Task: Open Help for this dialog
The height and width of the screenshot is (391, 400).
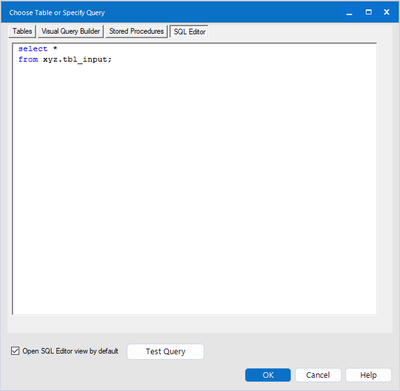Action: pos(368,375)
